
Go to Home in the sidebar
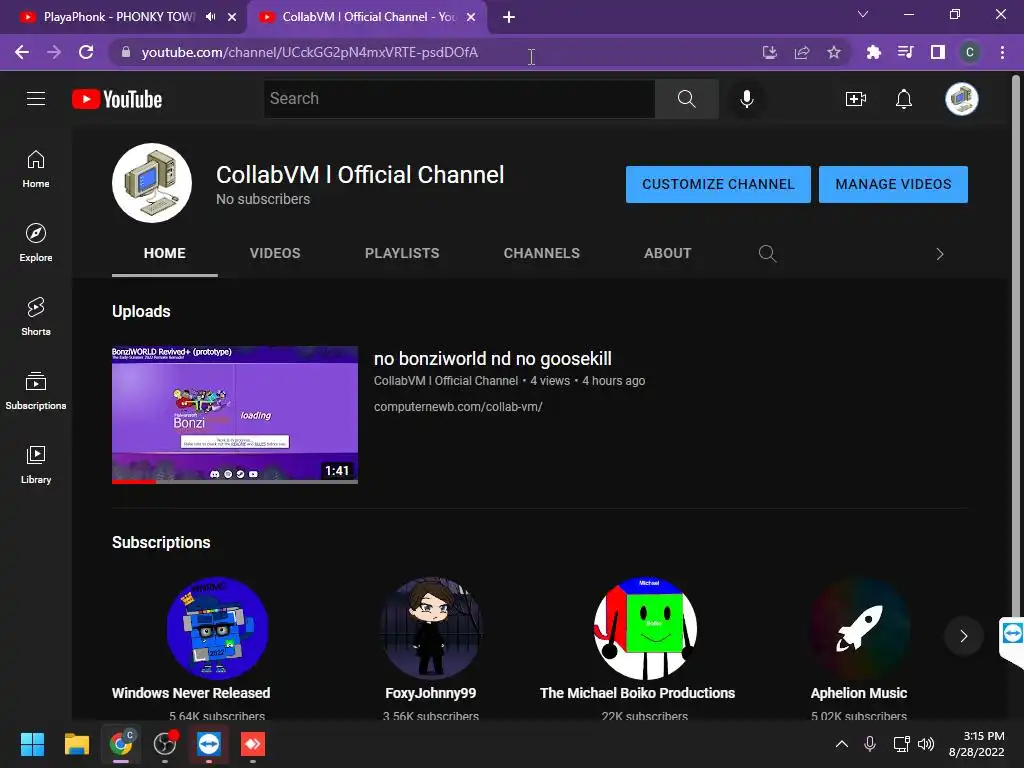pyautogui.click(x=36, y=169)
